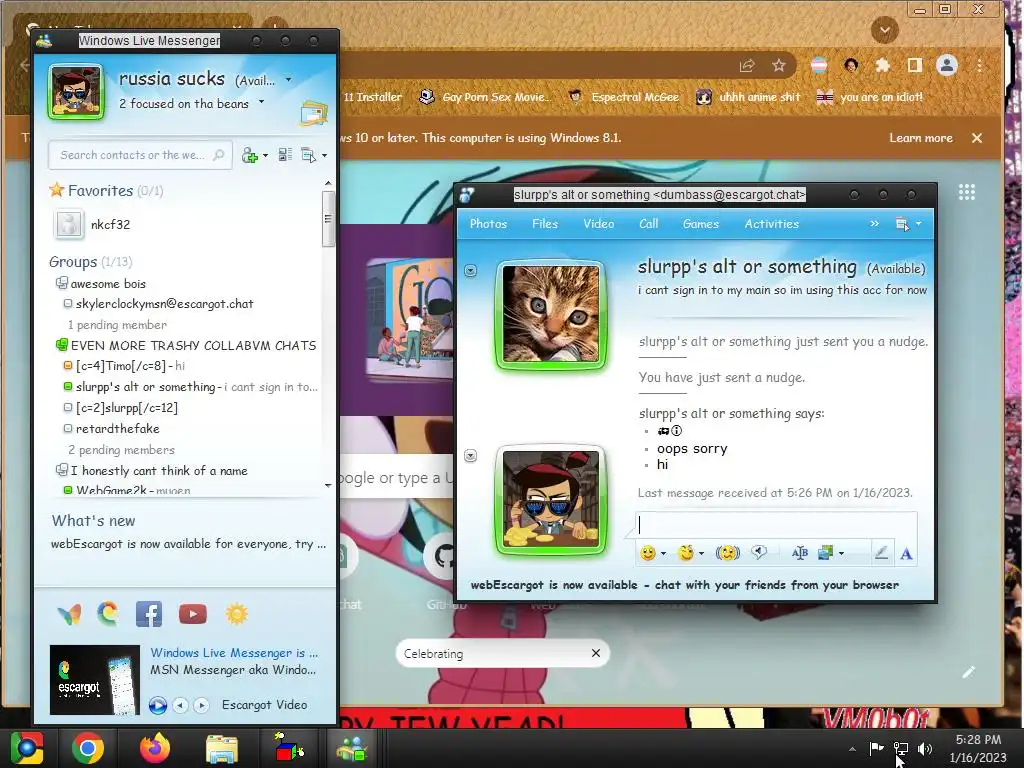This screenshot has height=768, width=1024.
Task: Click Call in chat toolbar
Action: point(648,223)
